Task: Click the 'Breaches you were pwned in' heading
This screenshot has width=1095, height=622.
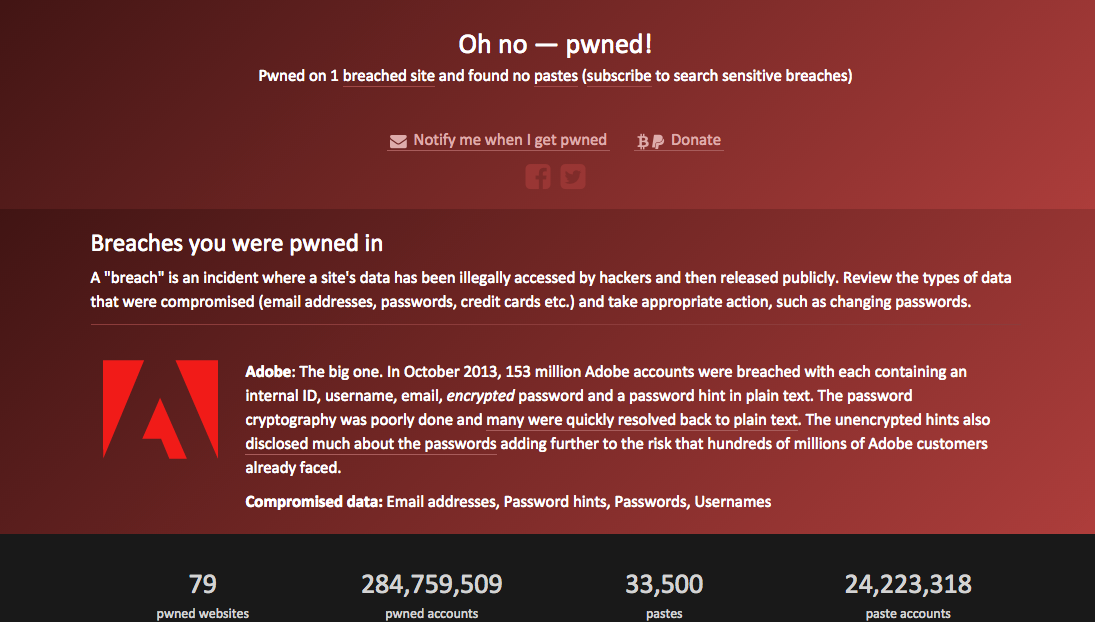Action: (237, 243)
